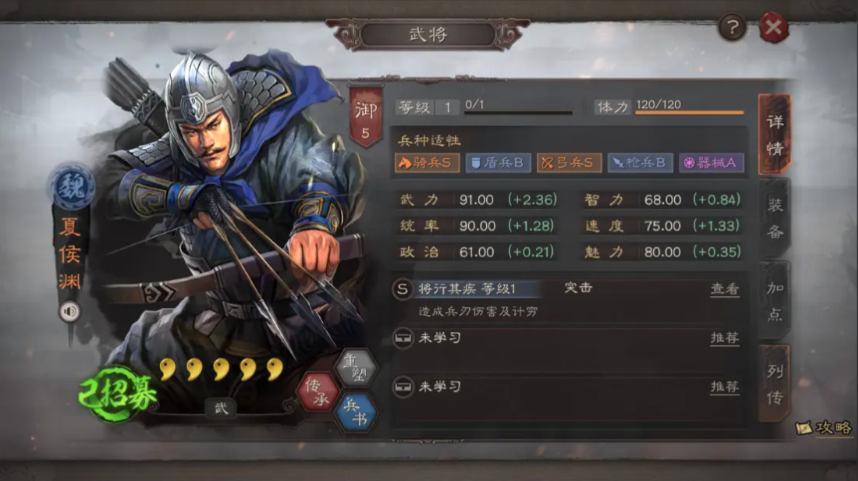
Task: View 将行其疾 skill via 查看 link
Action: pos(725,289)
